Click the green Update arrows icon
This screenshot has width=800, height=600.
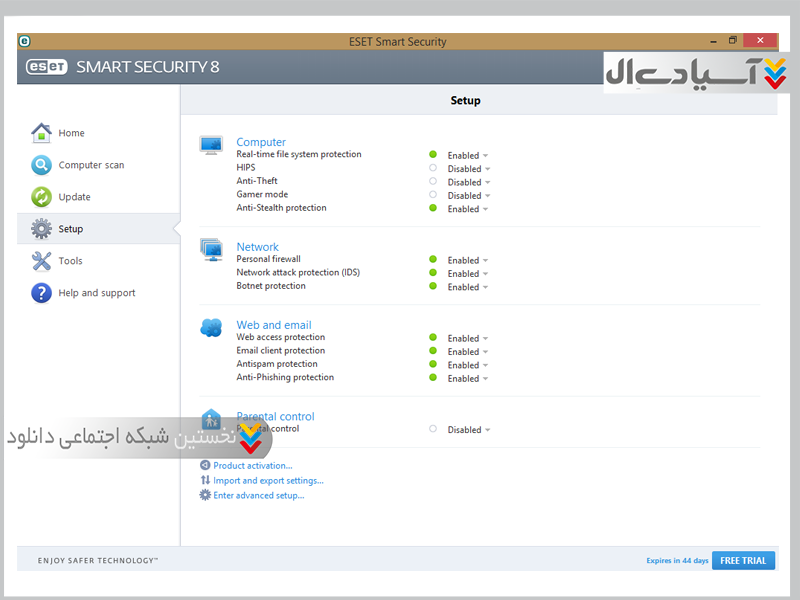tap(41, 197)
